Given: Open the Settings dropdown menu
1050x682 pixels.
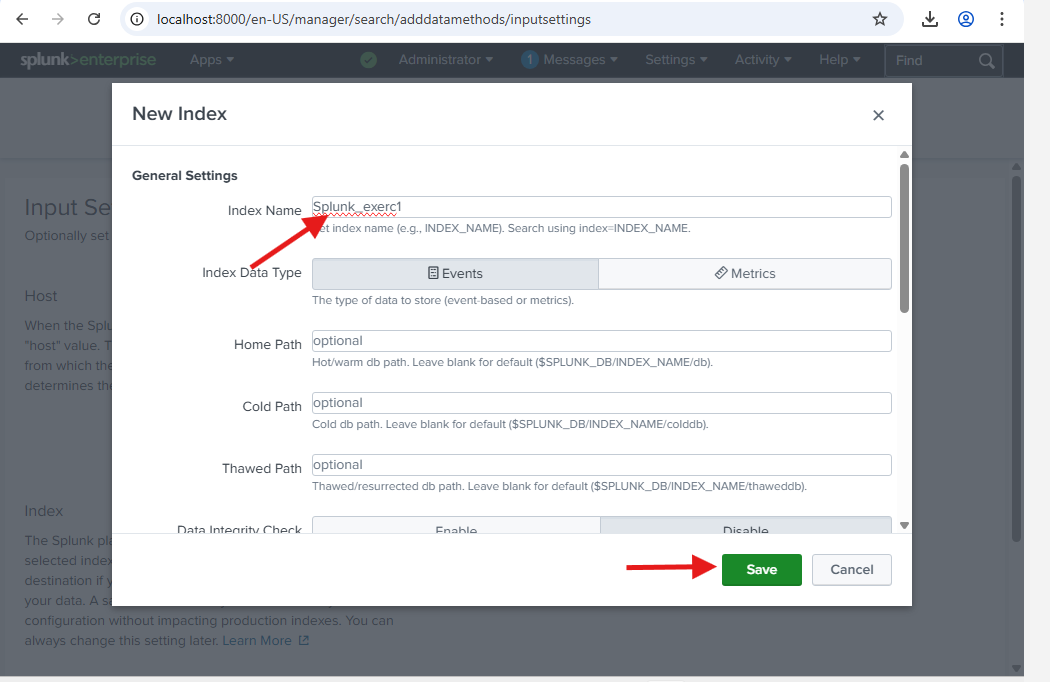Looking at the screenshot, I should (x=676, y=60).
